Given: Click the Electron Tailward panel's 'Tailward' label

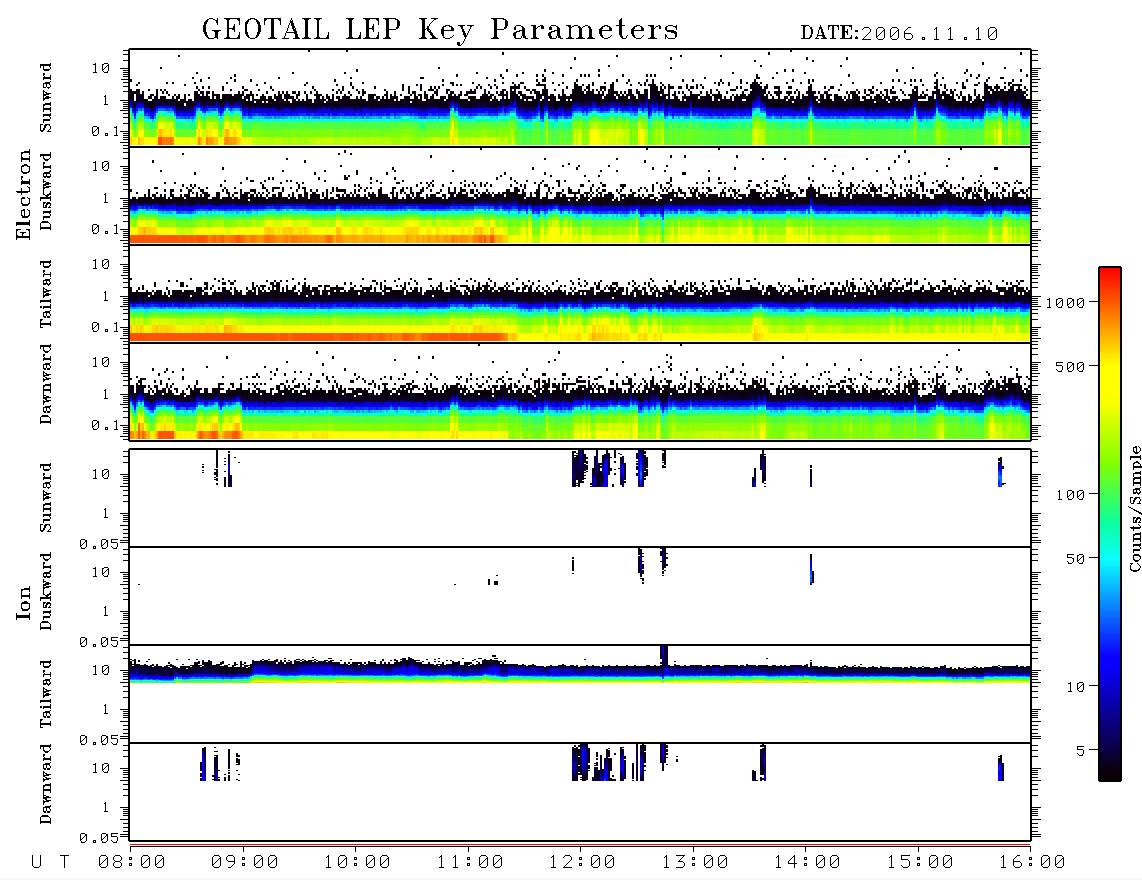Looking at the screenshot, I should tap(46, 294).
